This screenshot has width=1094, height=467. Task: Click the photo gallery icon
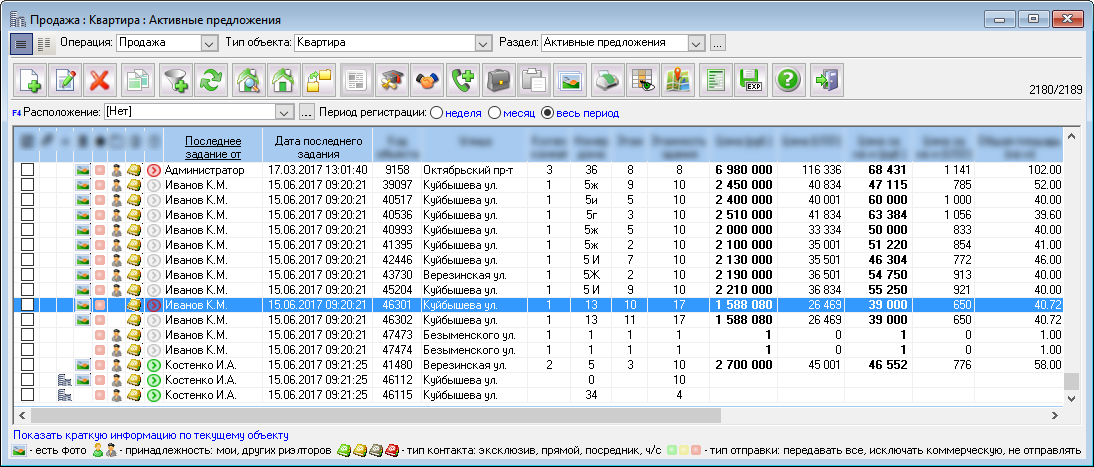(x=571, y=80)
